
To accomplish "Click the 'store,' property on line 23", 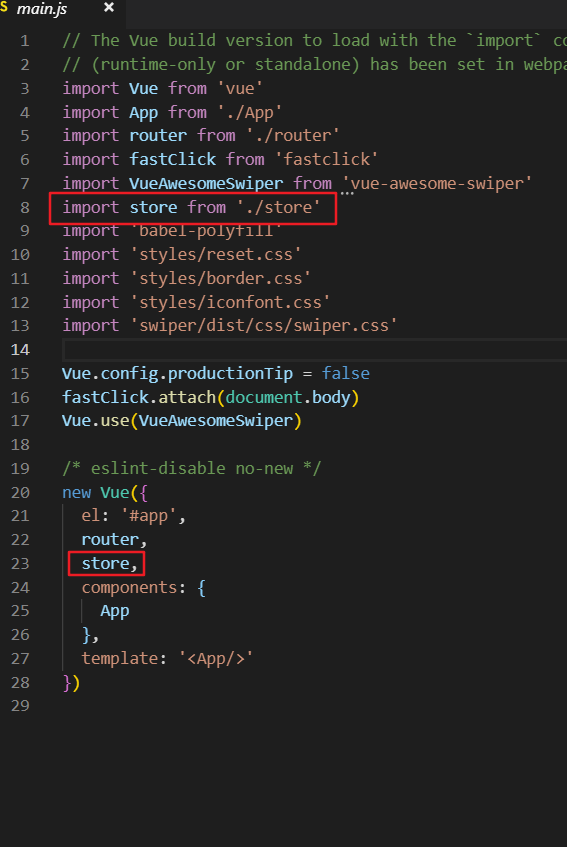I will (110, 564).
